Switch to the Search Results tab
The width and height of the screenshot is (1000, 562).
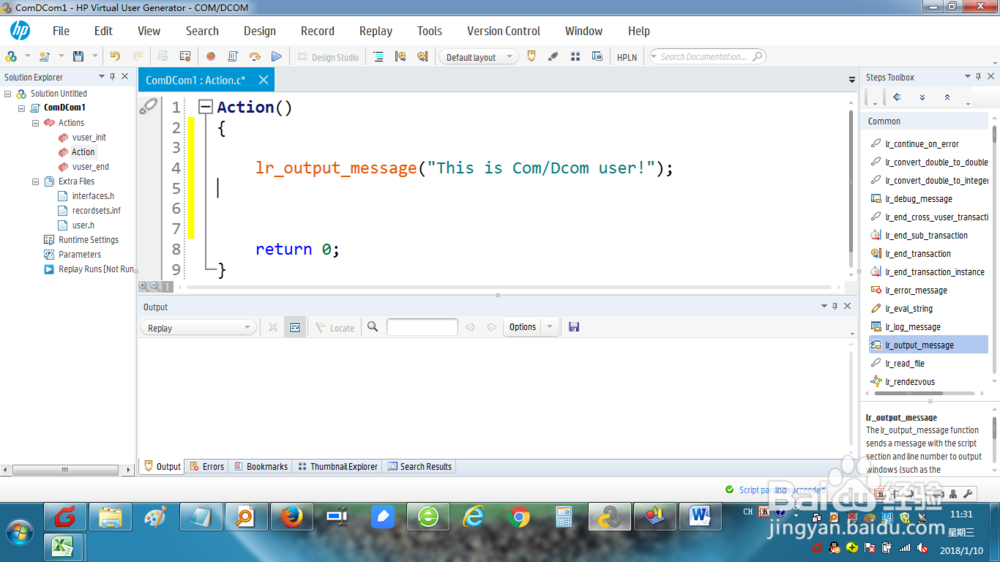pyautogui.click(x=420, y=467)
